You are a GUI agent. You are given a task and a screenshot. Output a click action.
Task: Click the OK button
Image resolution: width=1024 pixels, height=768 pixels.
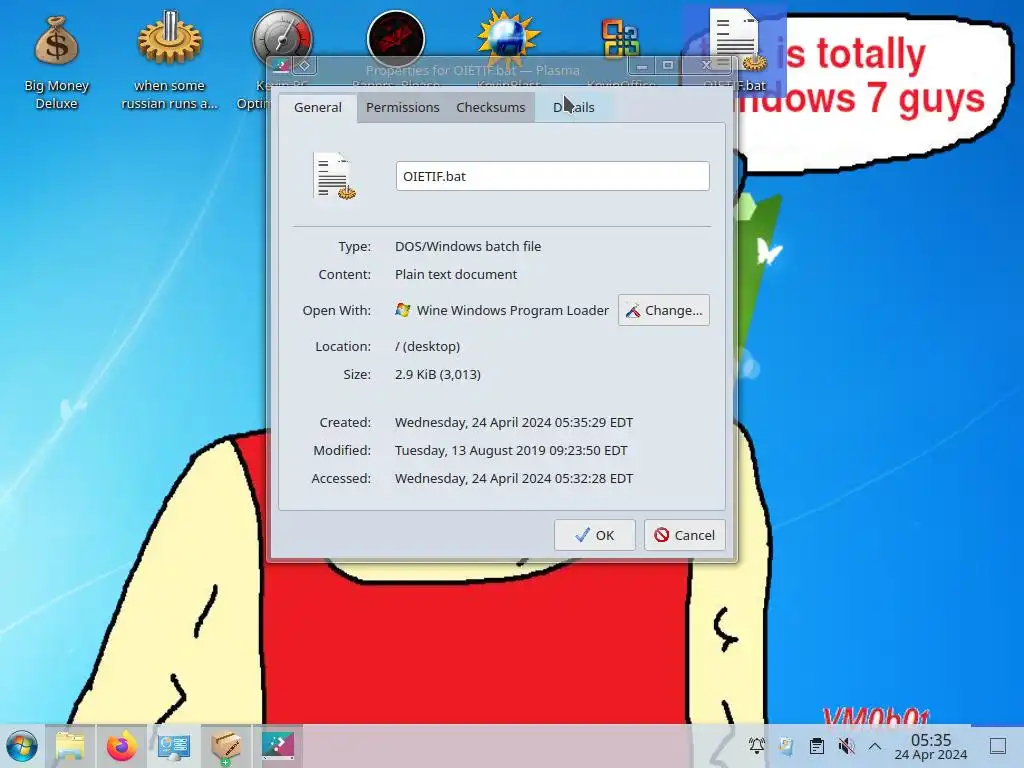tap(594, 535)
